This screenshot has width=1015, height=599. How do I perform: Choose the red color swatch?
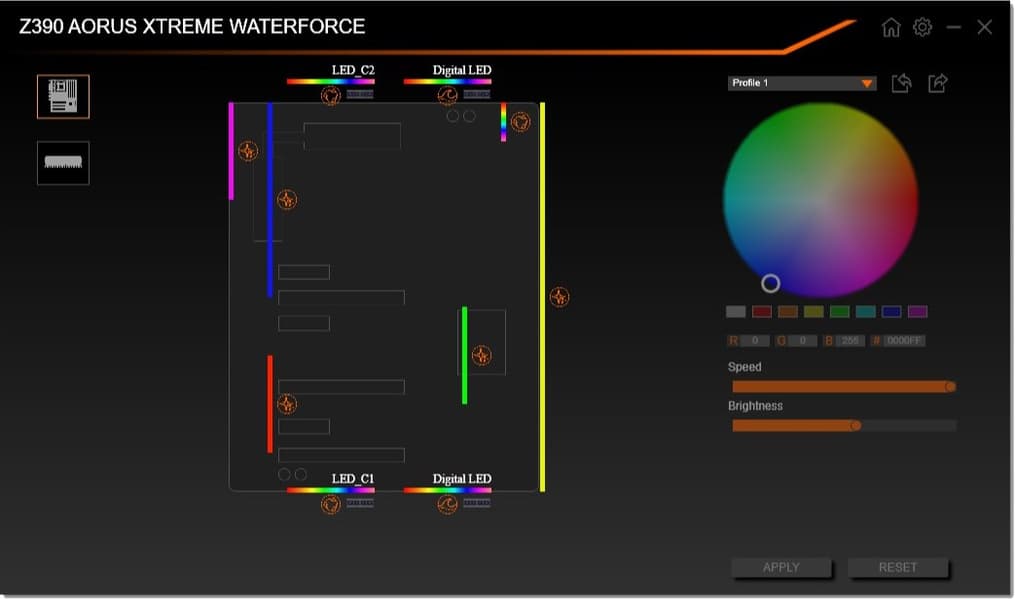(x=762, y=311)
